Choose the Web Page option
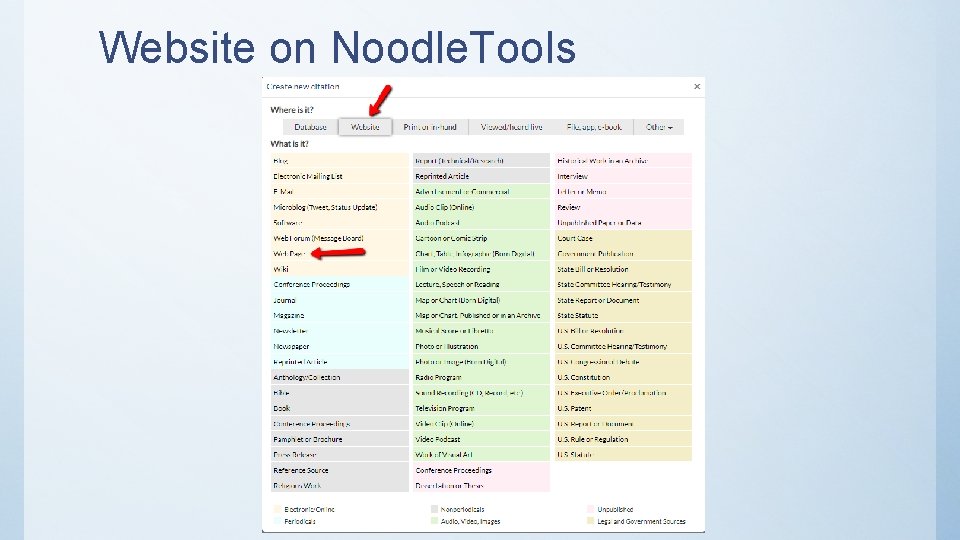This screenshot has width=960, height=540. 340,253
